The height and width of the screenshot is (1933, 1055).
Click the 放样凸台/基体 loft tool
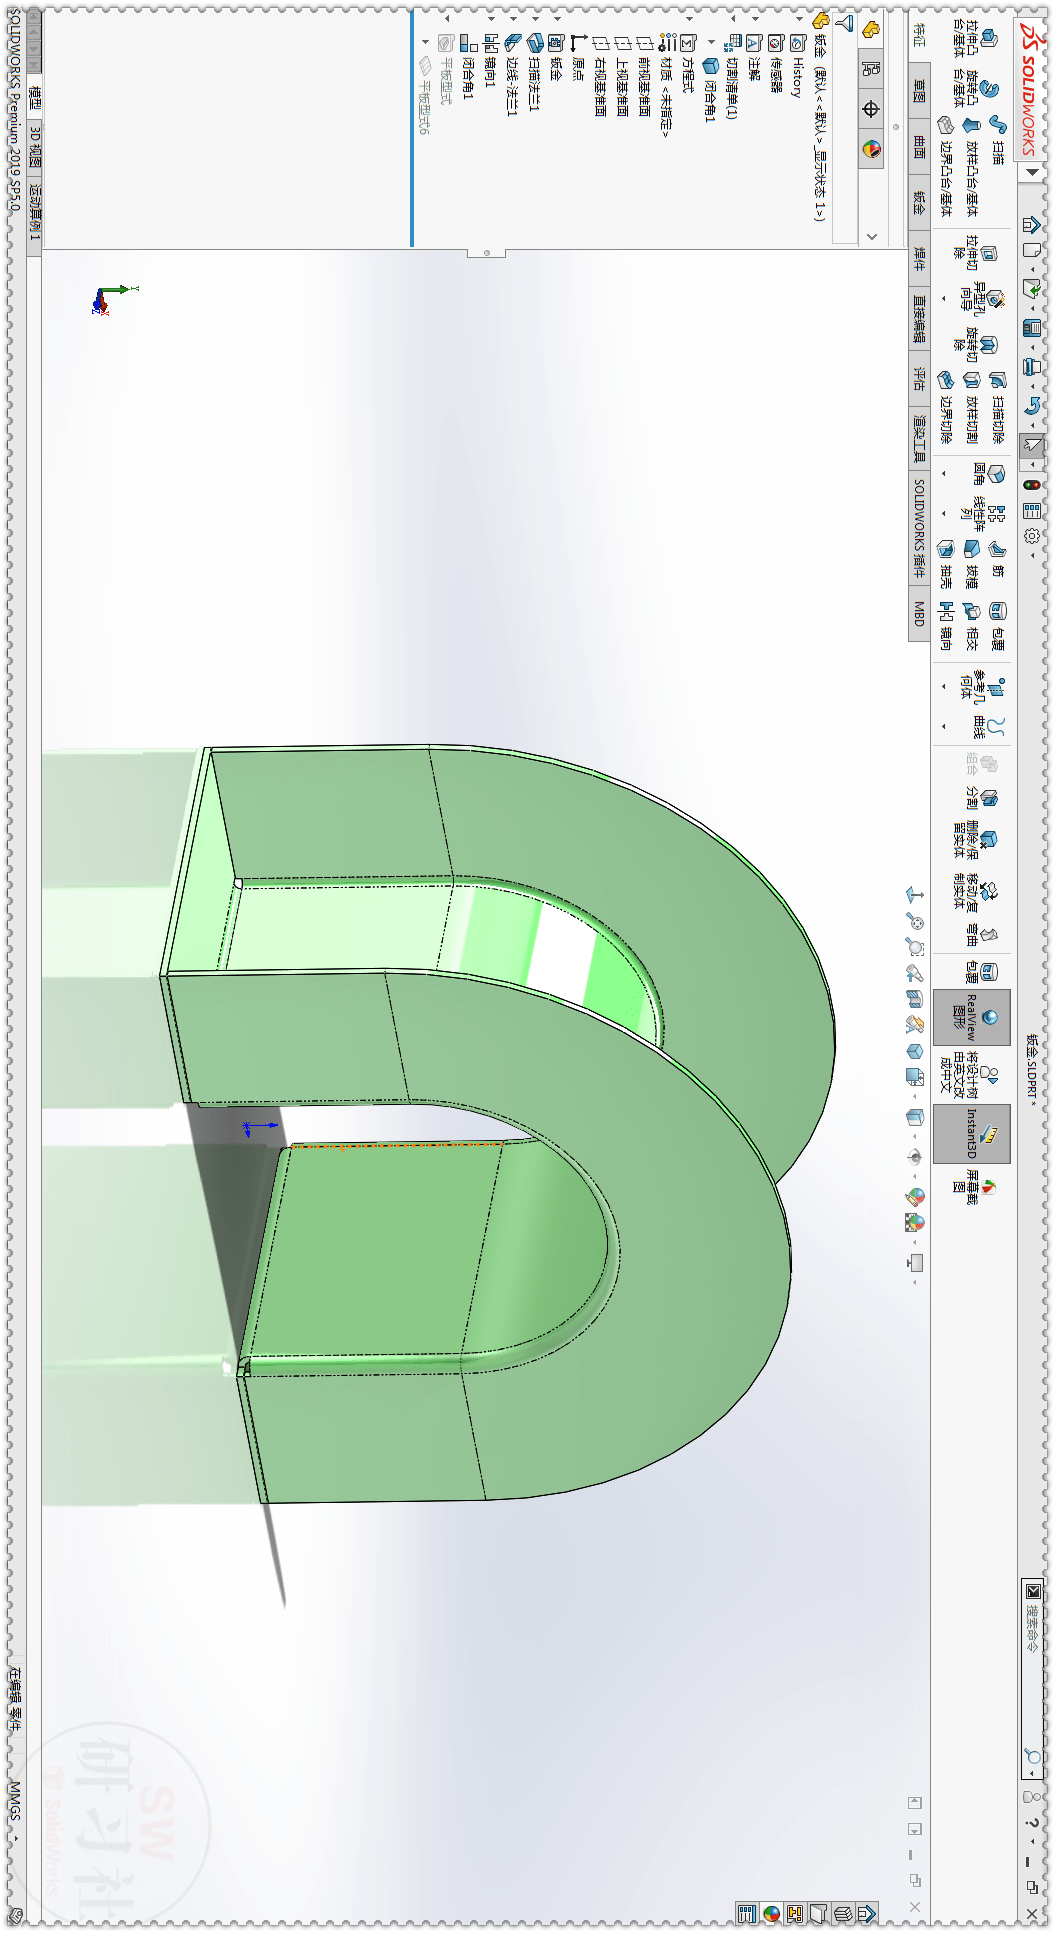[971, 166]
